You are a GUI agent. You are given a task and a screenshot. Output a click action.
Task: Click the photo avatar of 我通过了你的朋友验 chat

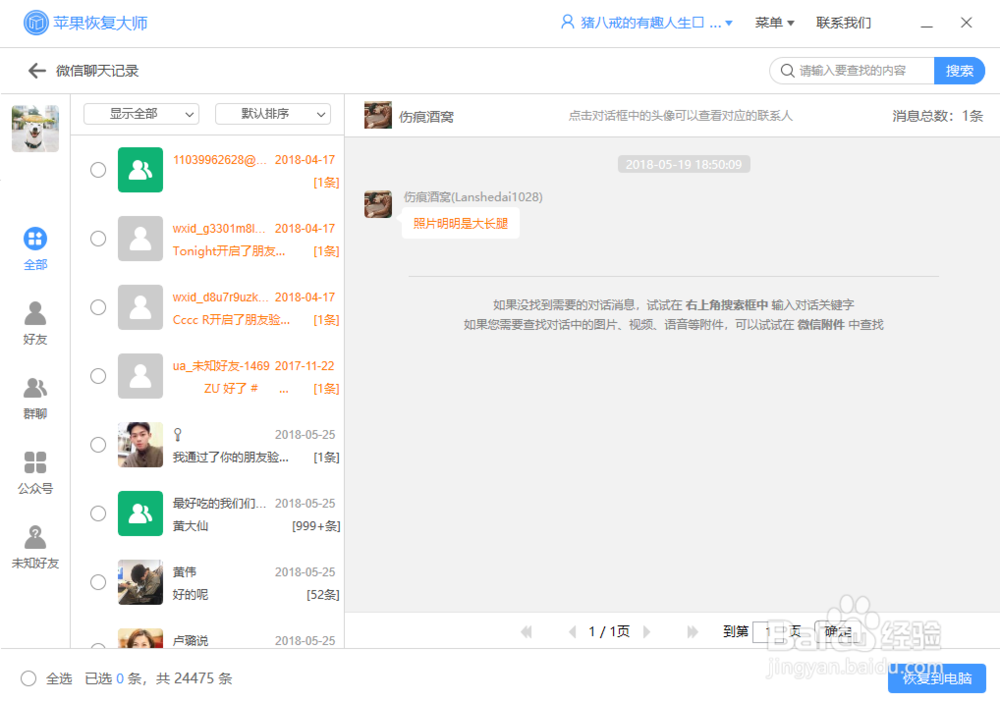click(x=140, y=444)
